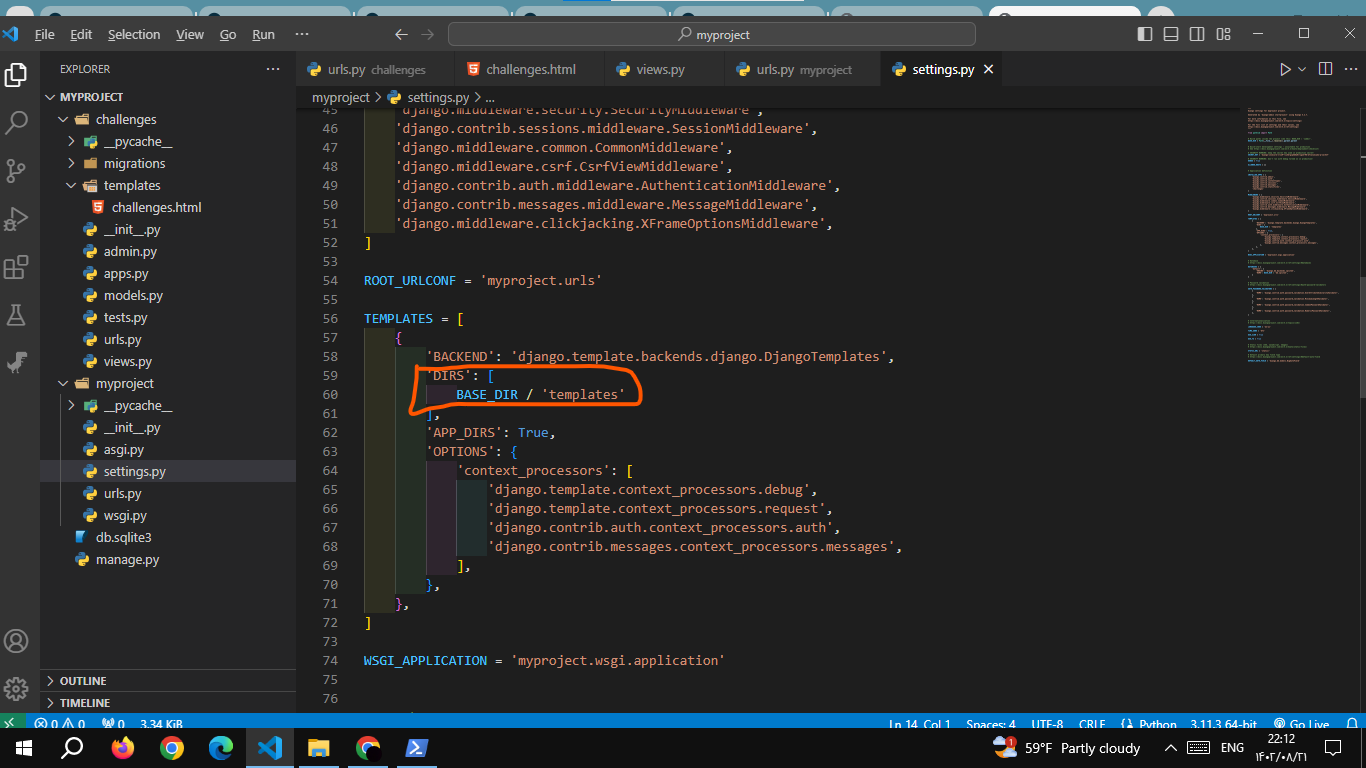Viewport: 1366px width, 768px height.
Task: Collapse the challenges folder in Explorer
Action: point(126,119)
